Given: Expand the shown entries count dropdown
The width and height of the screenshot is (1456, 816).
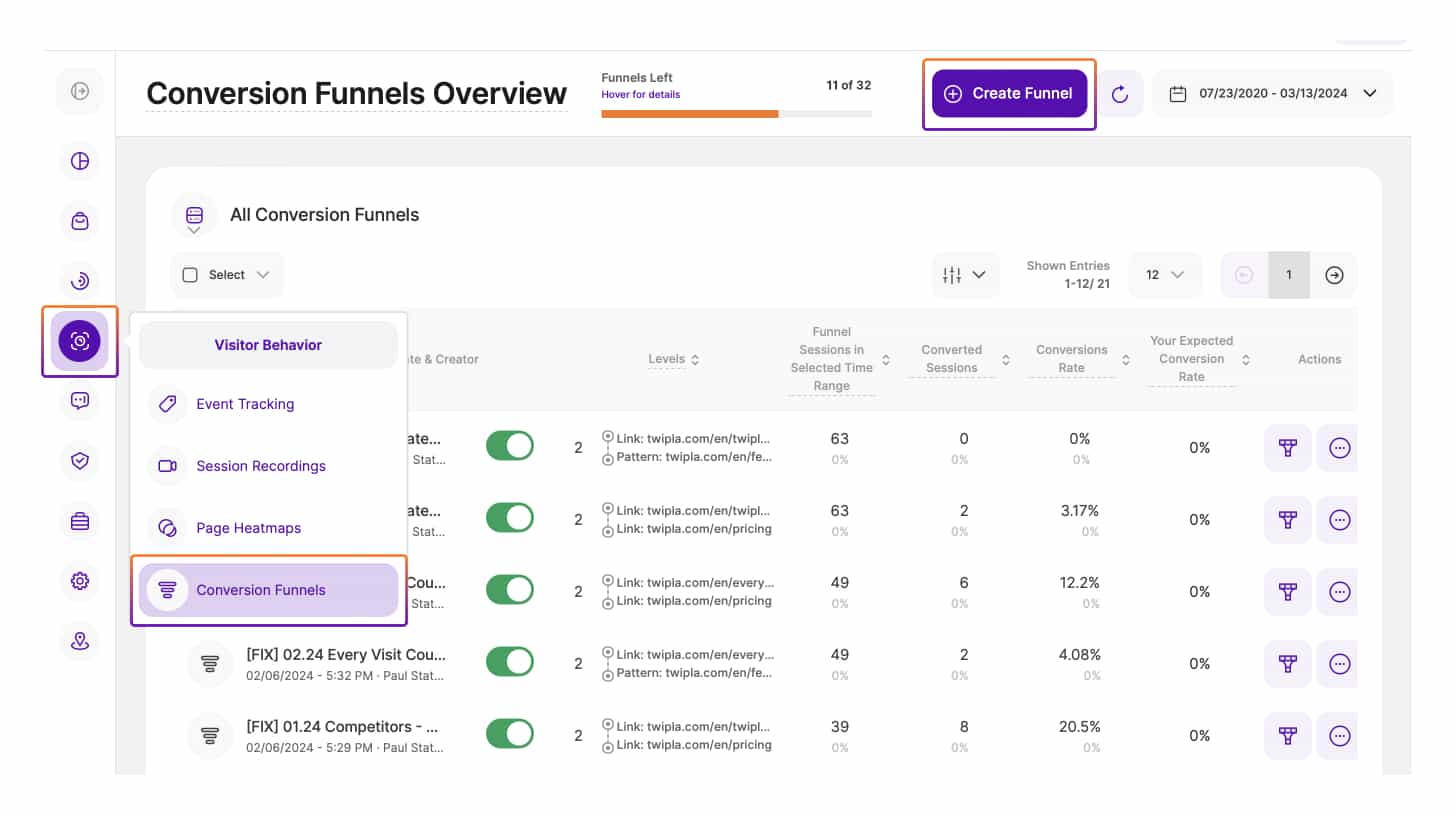Looking at the screenshot, I should [1164, 275].
